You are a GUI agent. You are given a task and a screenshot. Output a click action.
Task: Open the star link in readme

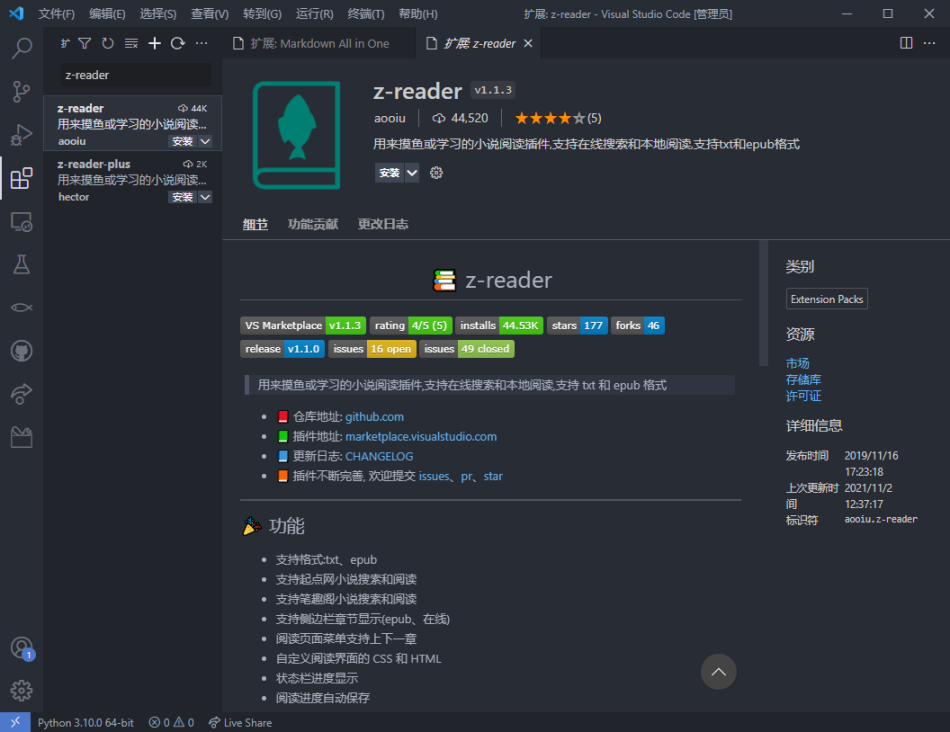pos(493,476)
